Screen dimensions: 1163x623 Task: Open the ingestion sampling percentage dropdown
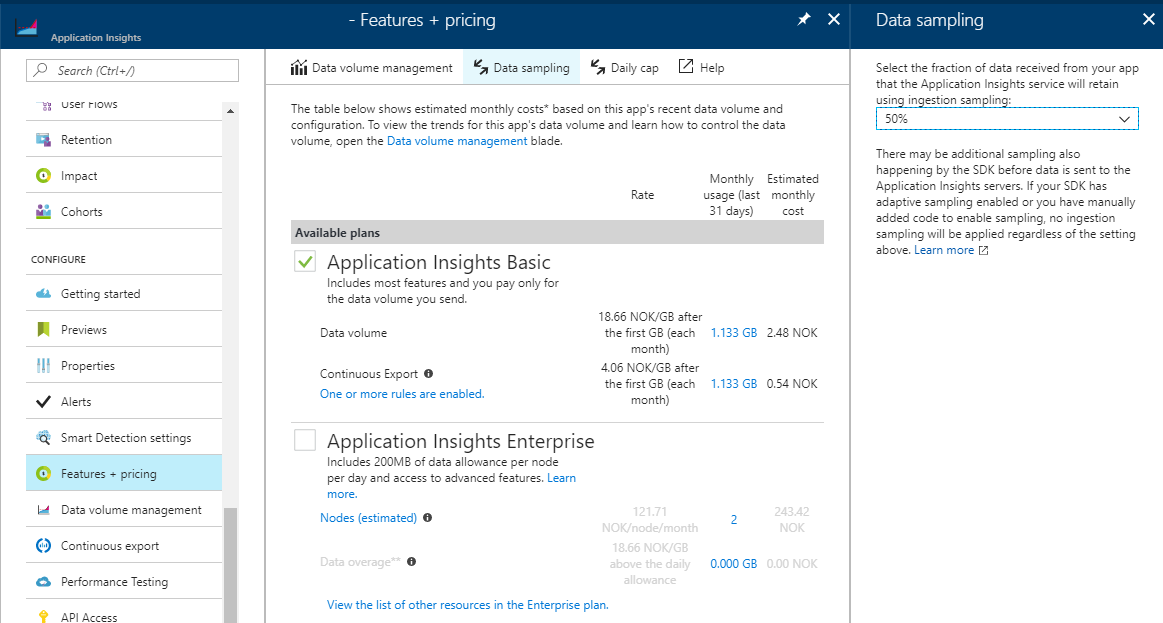point(1006,119)
